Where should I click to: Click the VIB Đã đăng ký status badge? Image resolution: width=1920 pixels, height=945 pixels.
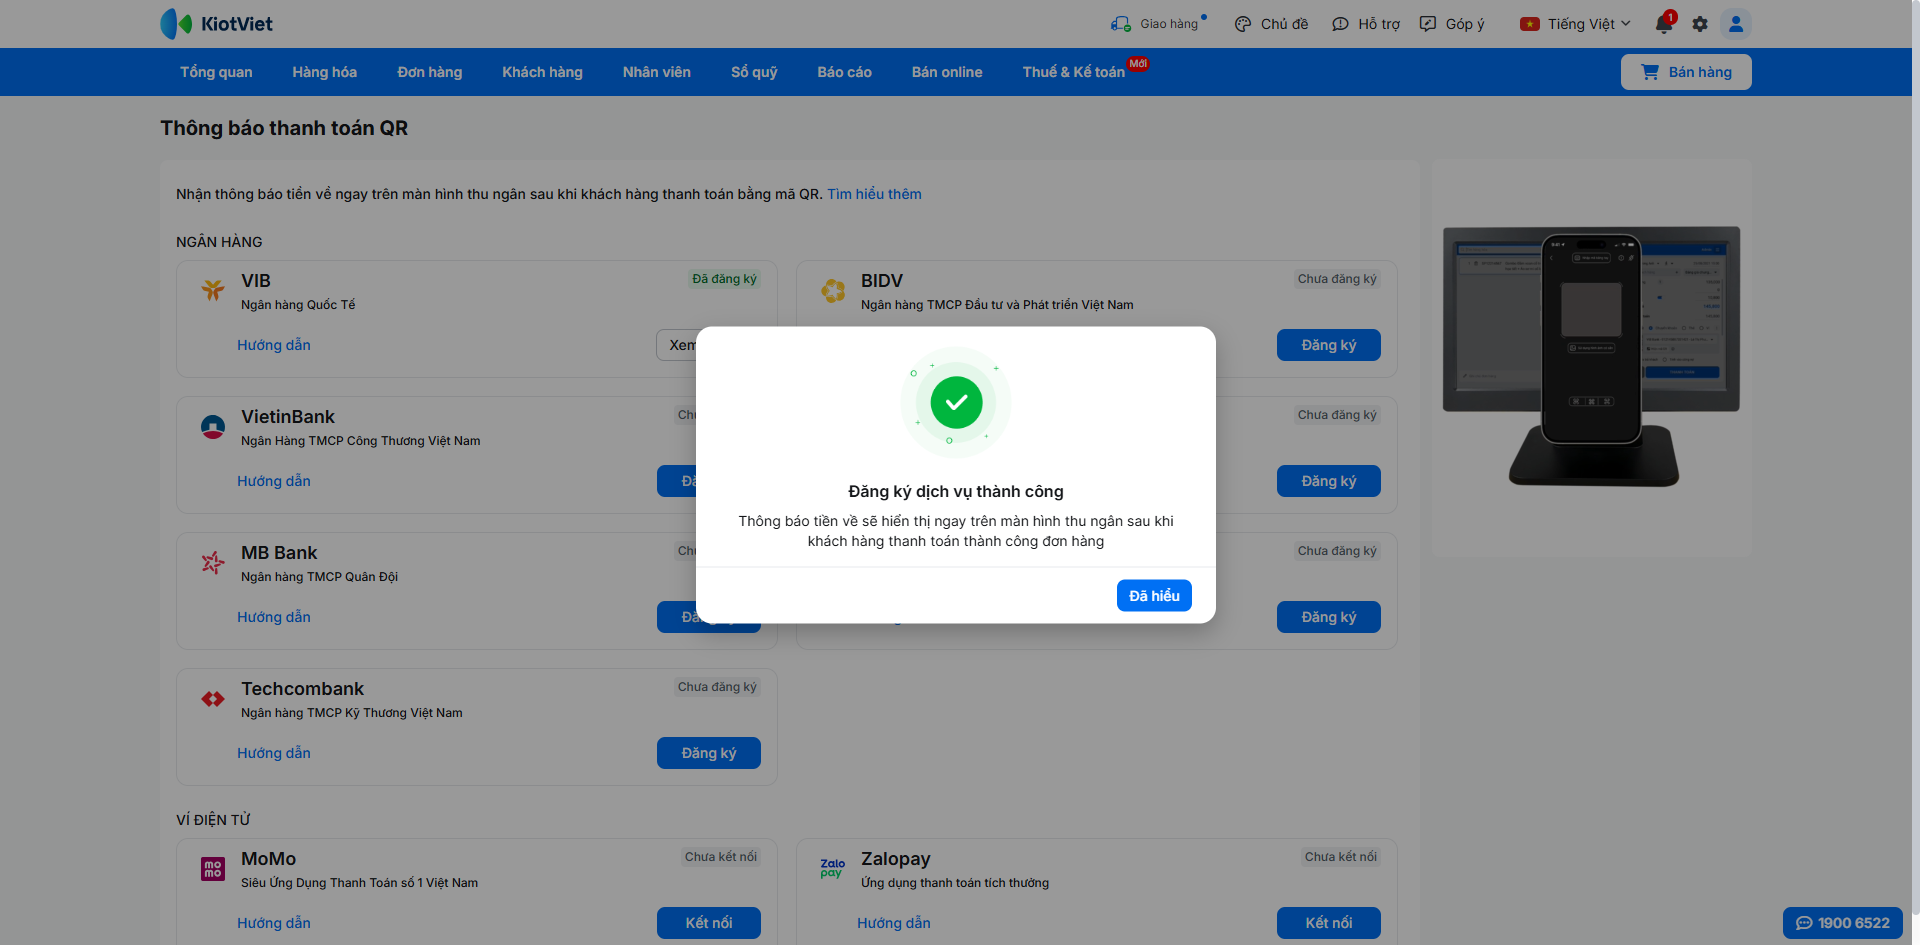[x=724, y=279]
